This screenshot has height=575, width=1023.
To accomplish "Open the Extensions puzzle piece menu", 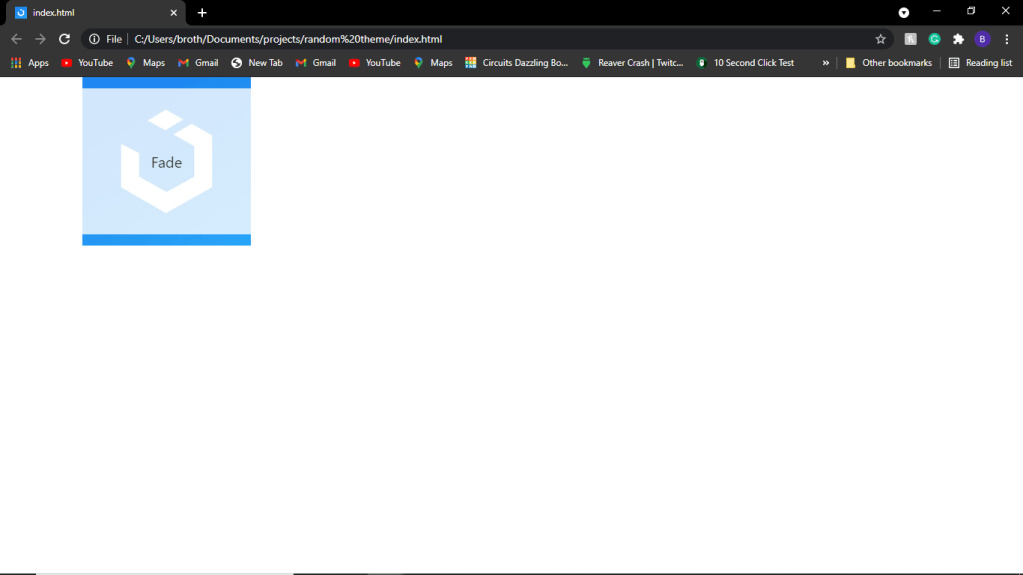I will click(958, 39).
